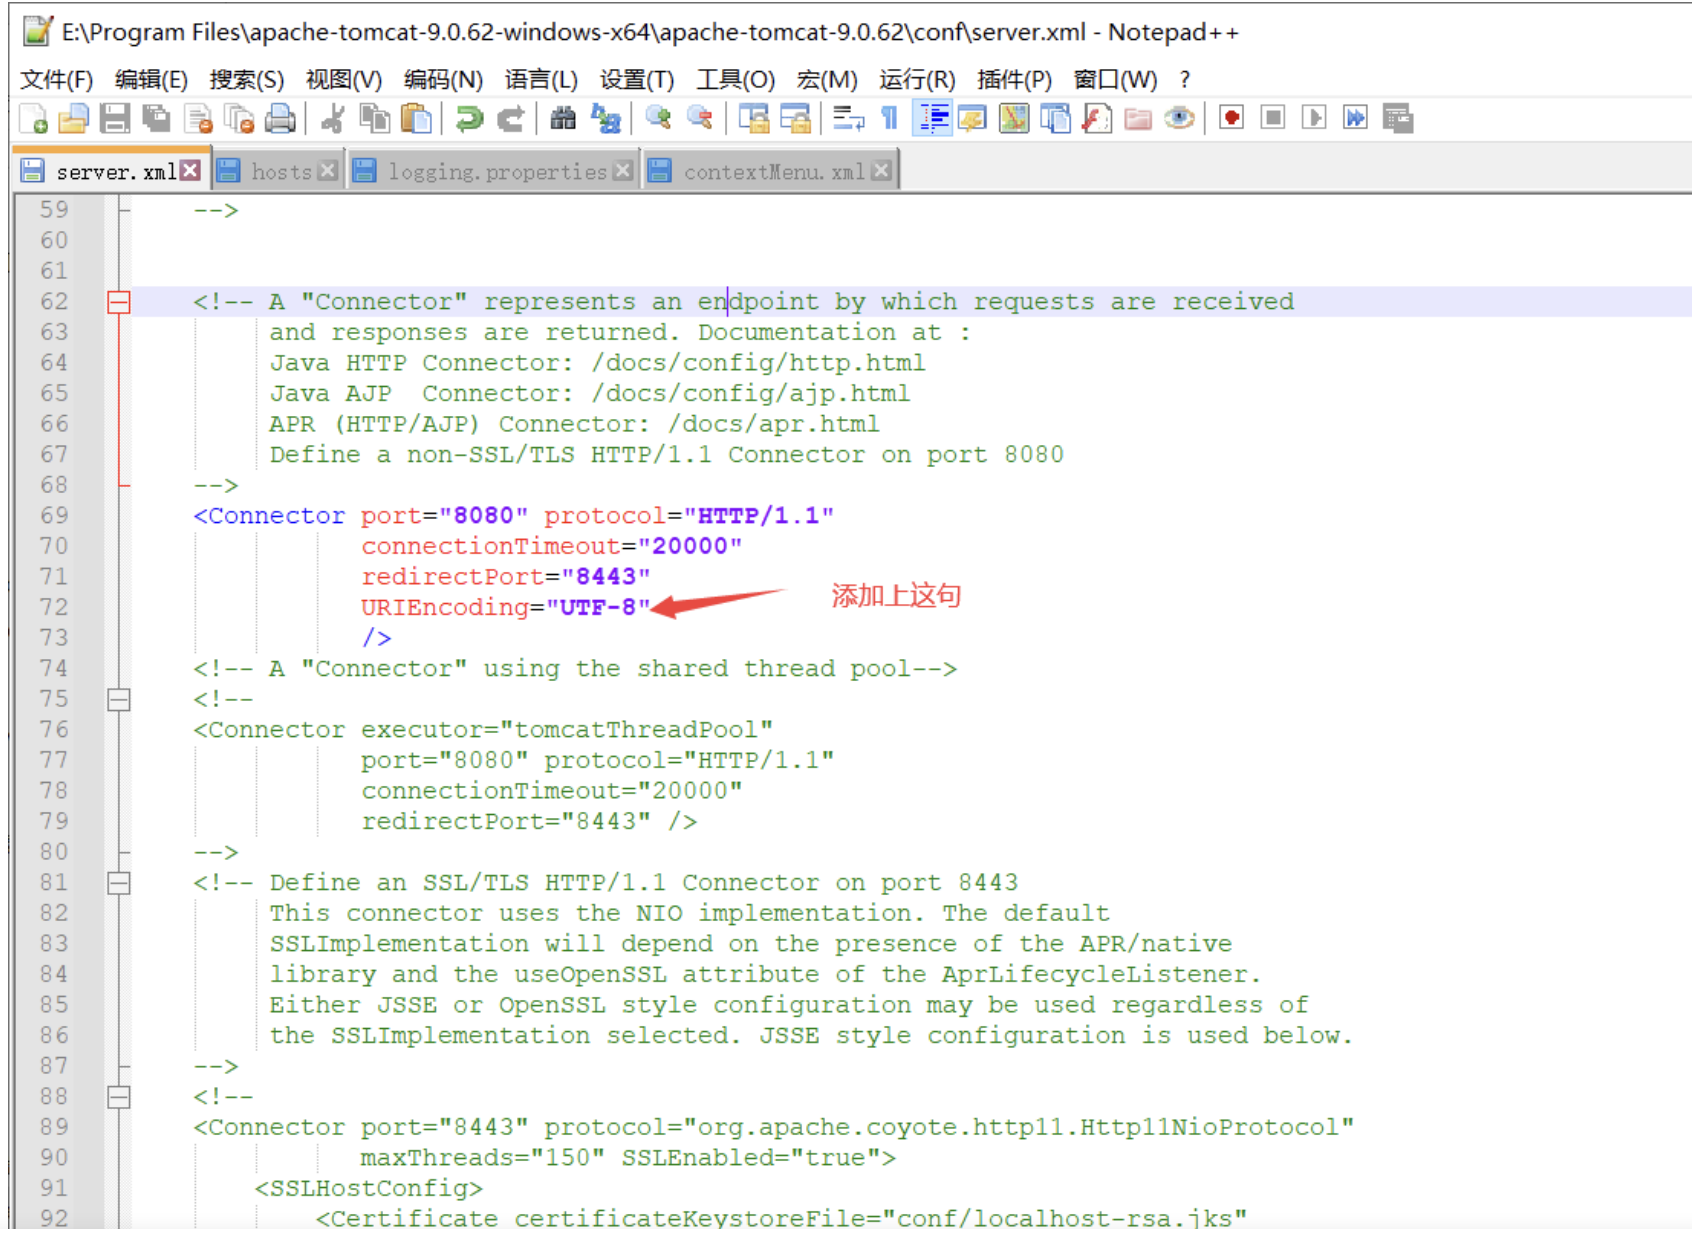Open the Document List panel icon
The height and width of the screenshot is (1249, 1692).
pos(1055,119)
